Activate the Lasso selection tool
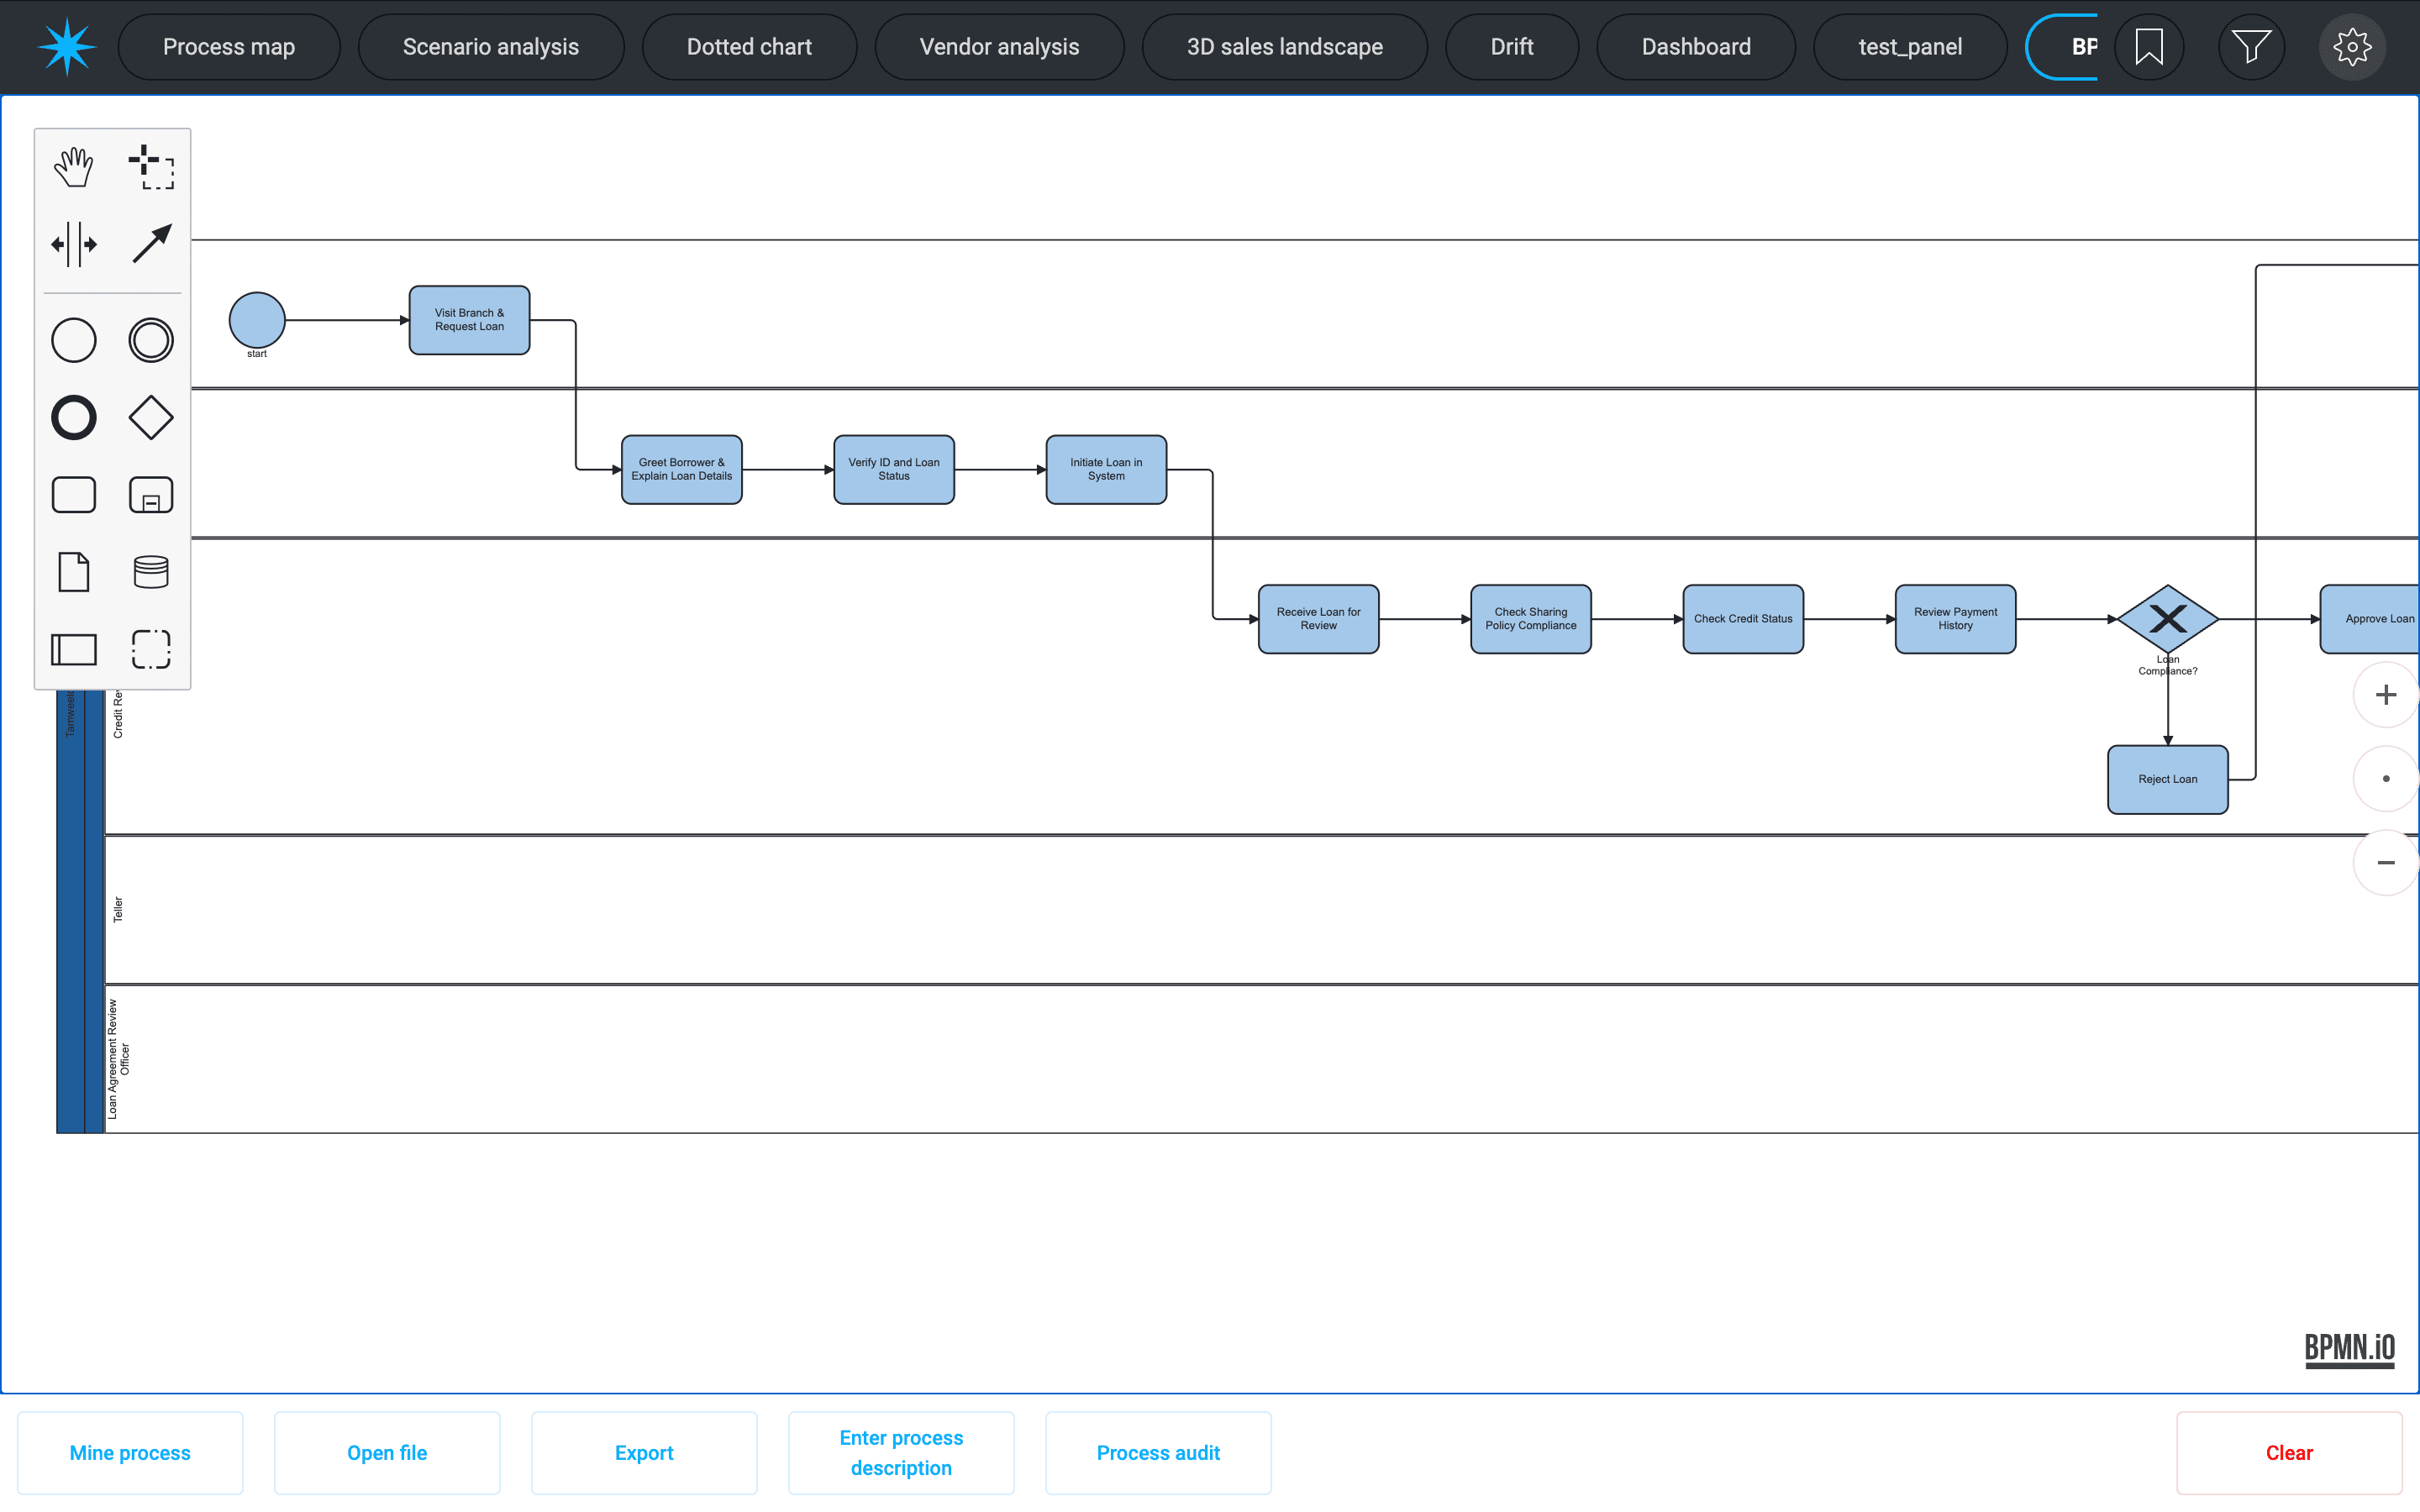The height and width of the screenshot is (1512, 2420). tap(151, 167)
